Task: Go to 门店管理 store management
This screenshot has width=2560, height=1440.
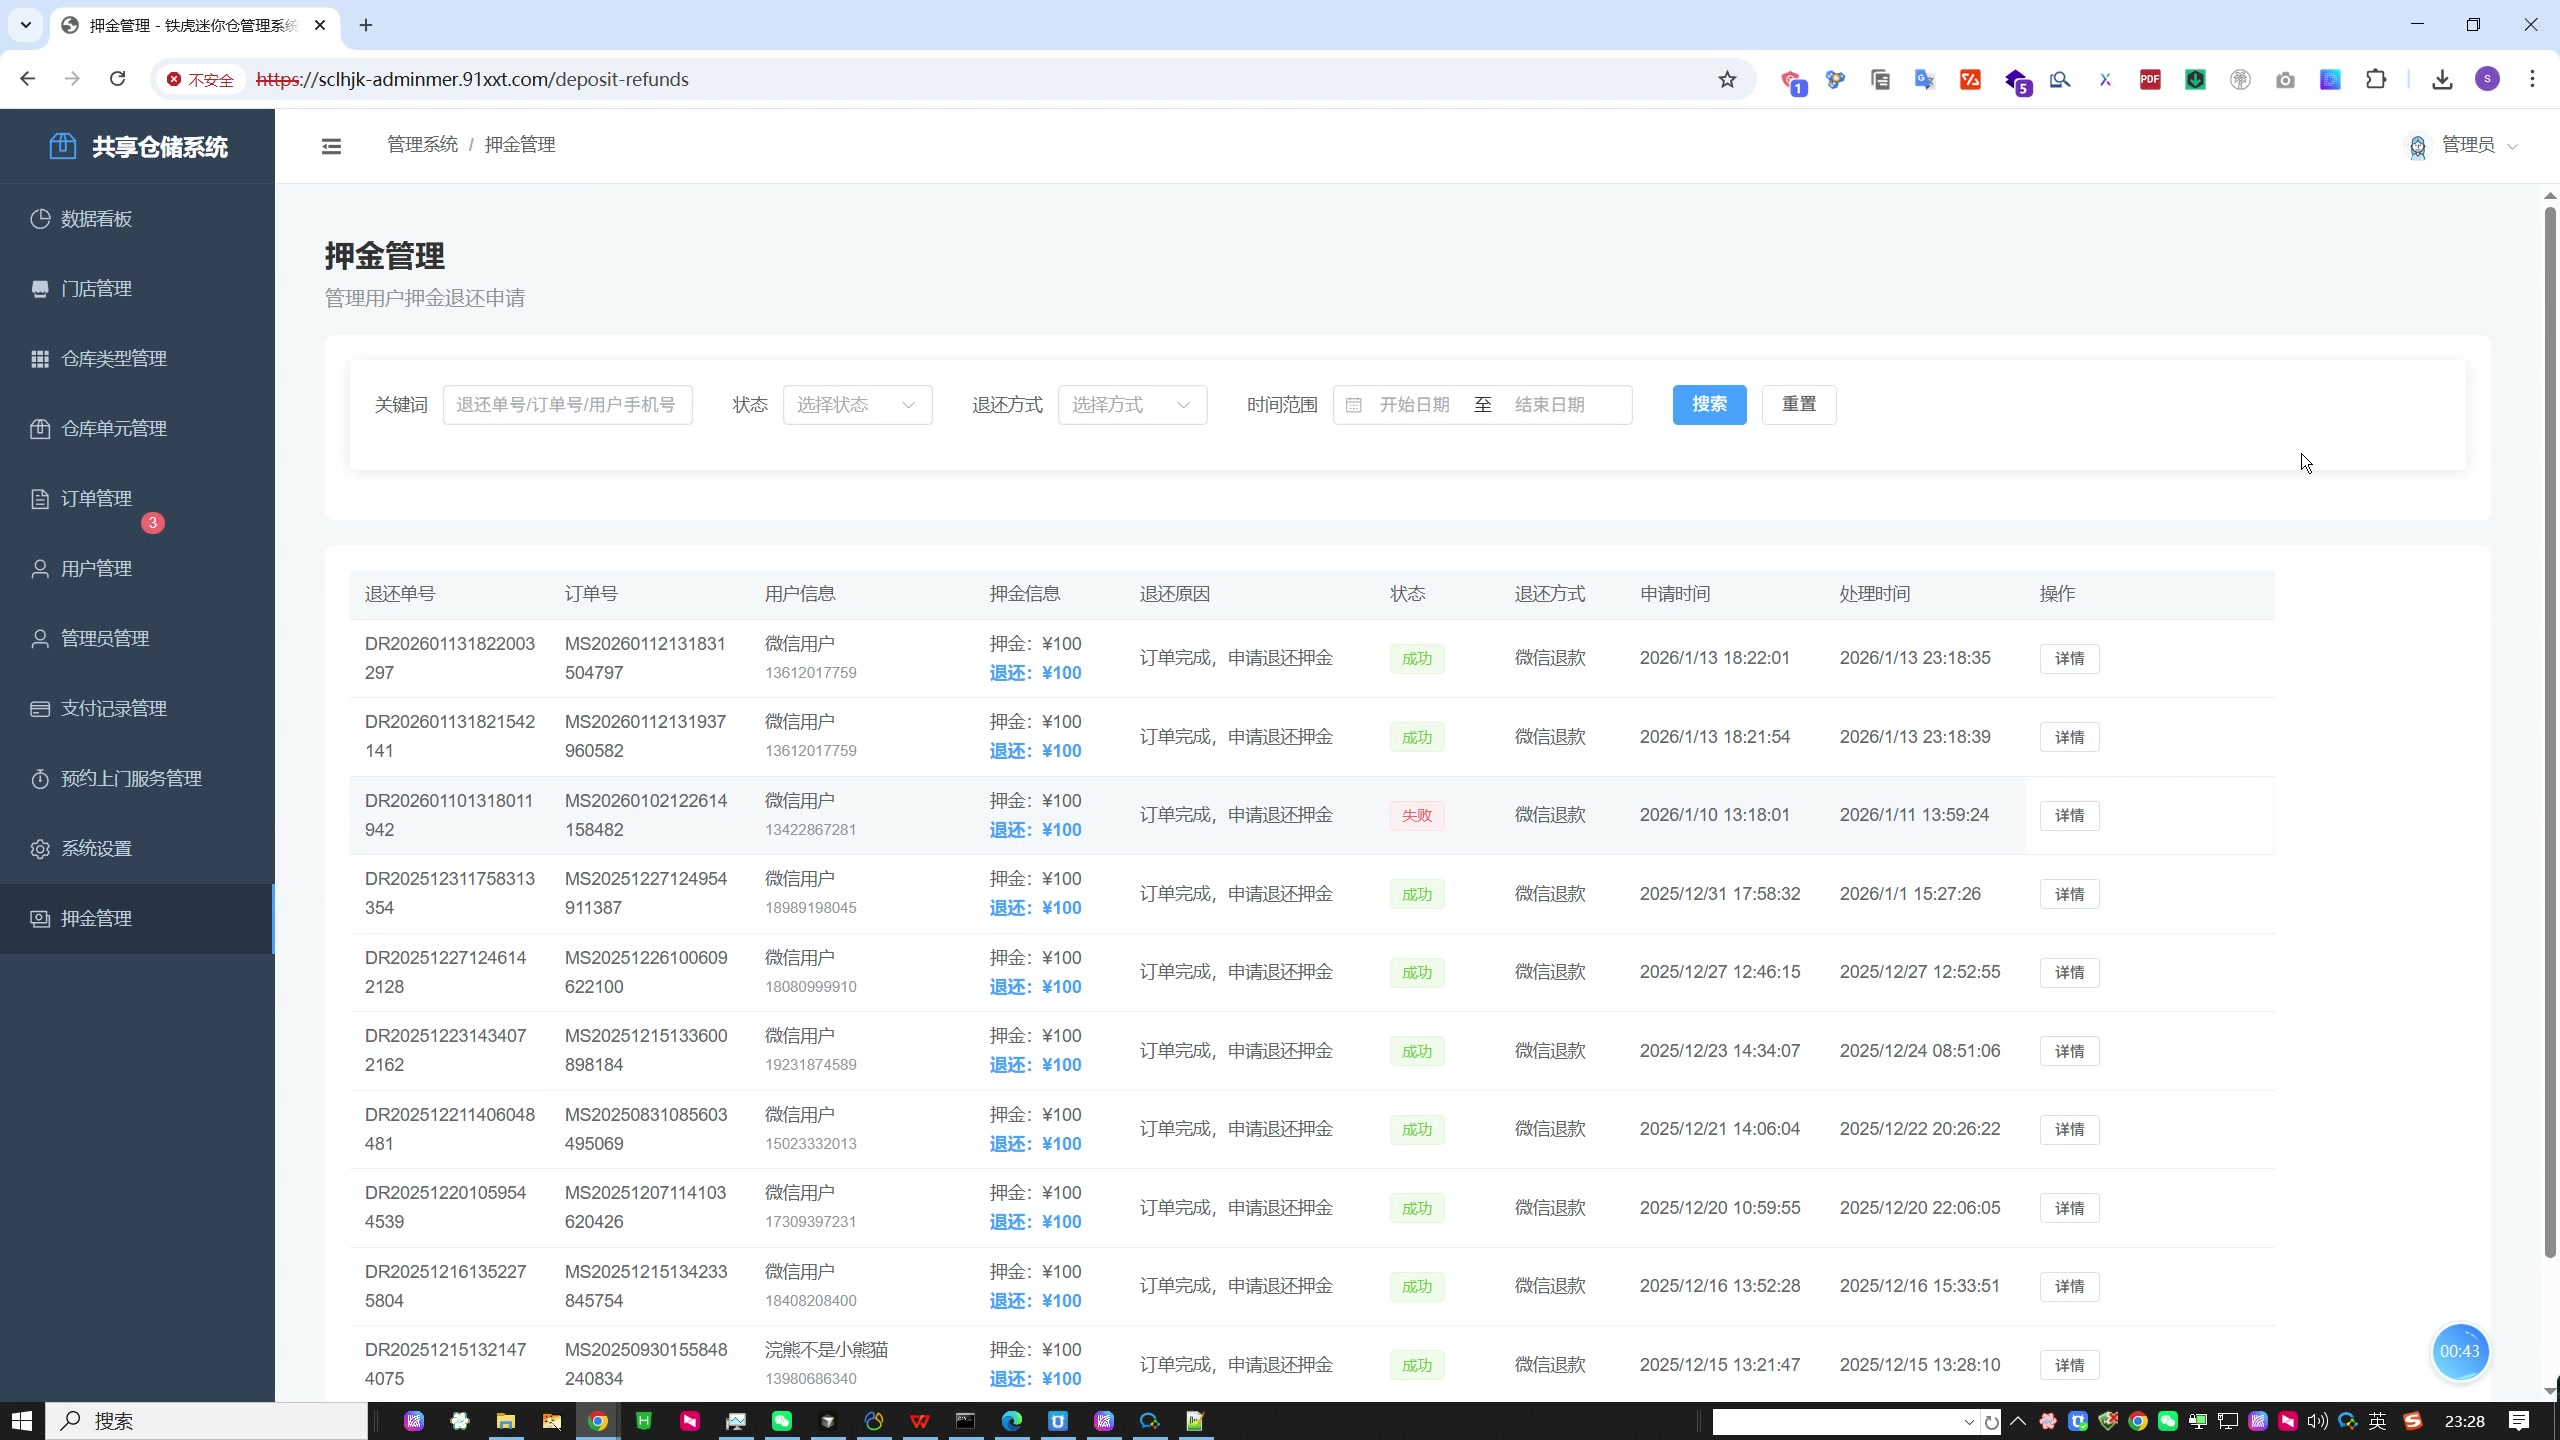Action: coord(96,289)
